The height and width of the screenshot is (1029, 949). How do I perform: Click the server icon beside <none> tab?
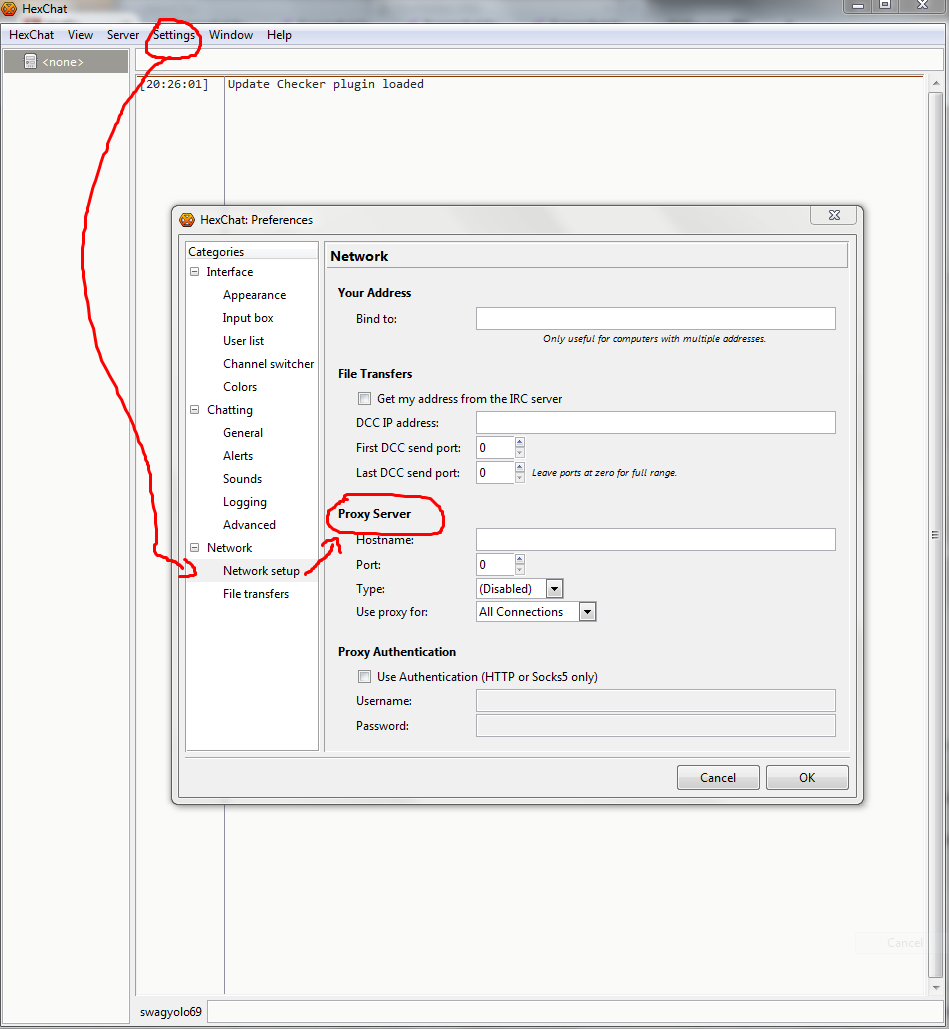tap(30, 62)
